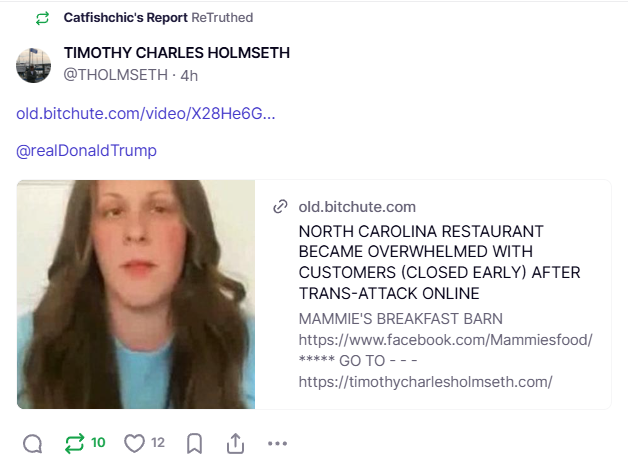ReTruth this post using the green arrows icon

pos(74,443)
